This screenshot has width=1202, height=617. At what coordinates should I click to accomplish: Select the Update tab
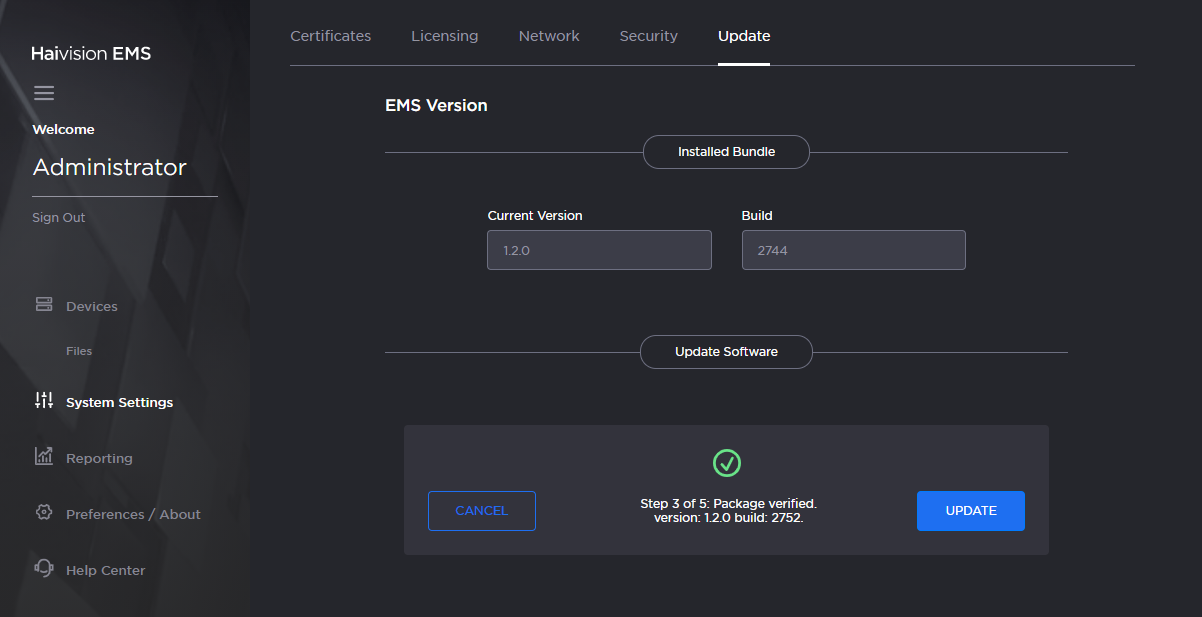coord(743,35)
